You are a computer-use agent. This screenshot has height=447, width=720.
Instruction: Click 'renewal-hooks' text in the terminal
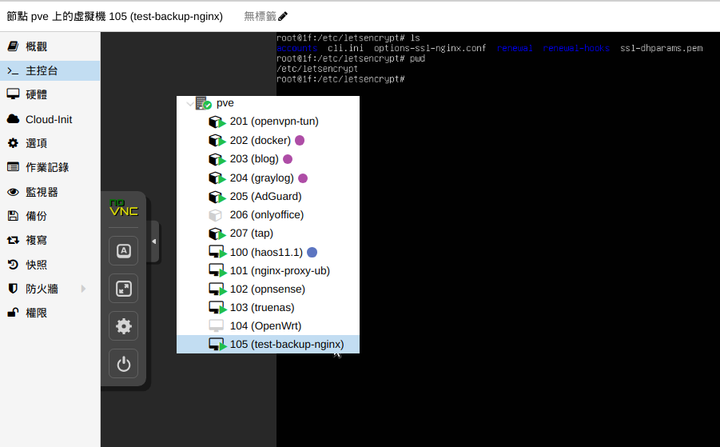[x=576, y=48]
